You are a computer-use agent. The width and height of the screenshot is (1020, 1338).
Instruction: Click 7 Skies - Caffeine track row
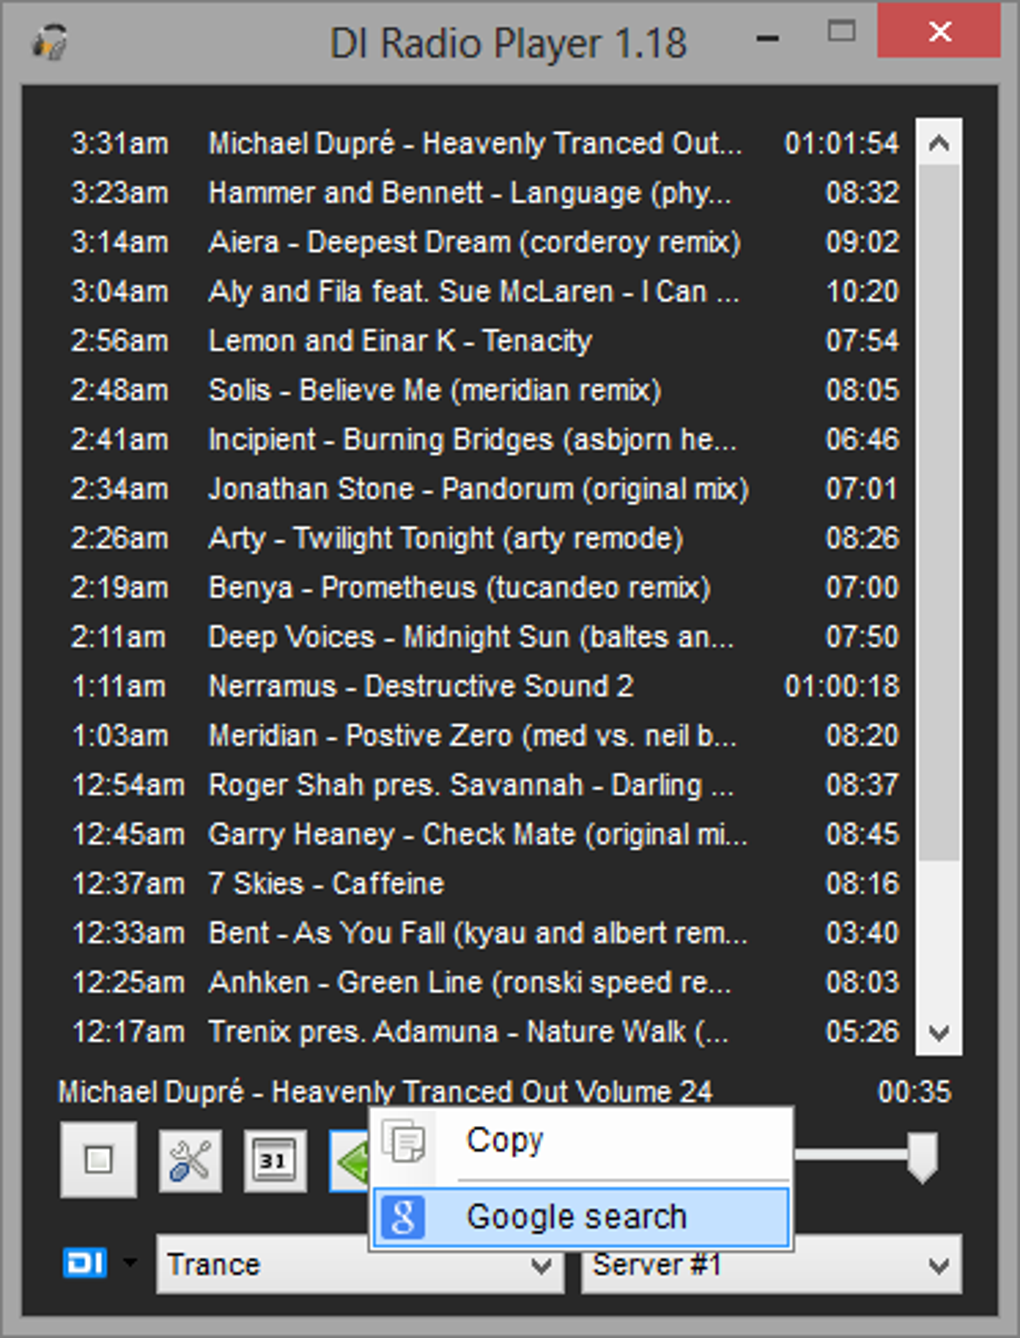tap(485, 884)
